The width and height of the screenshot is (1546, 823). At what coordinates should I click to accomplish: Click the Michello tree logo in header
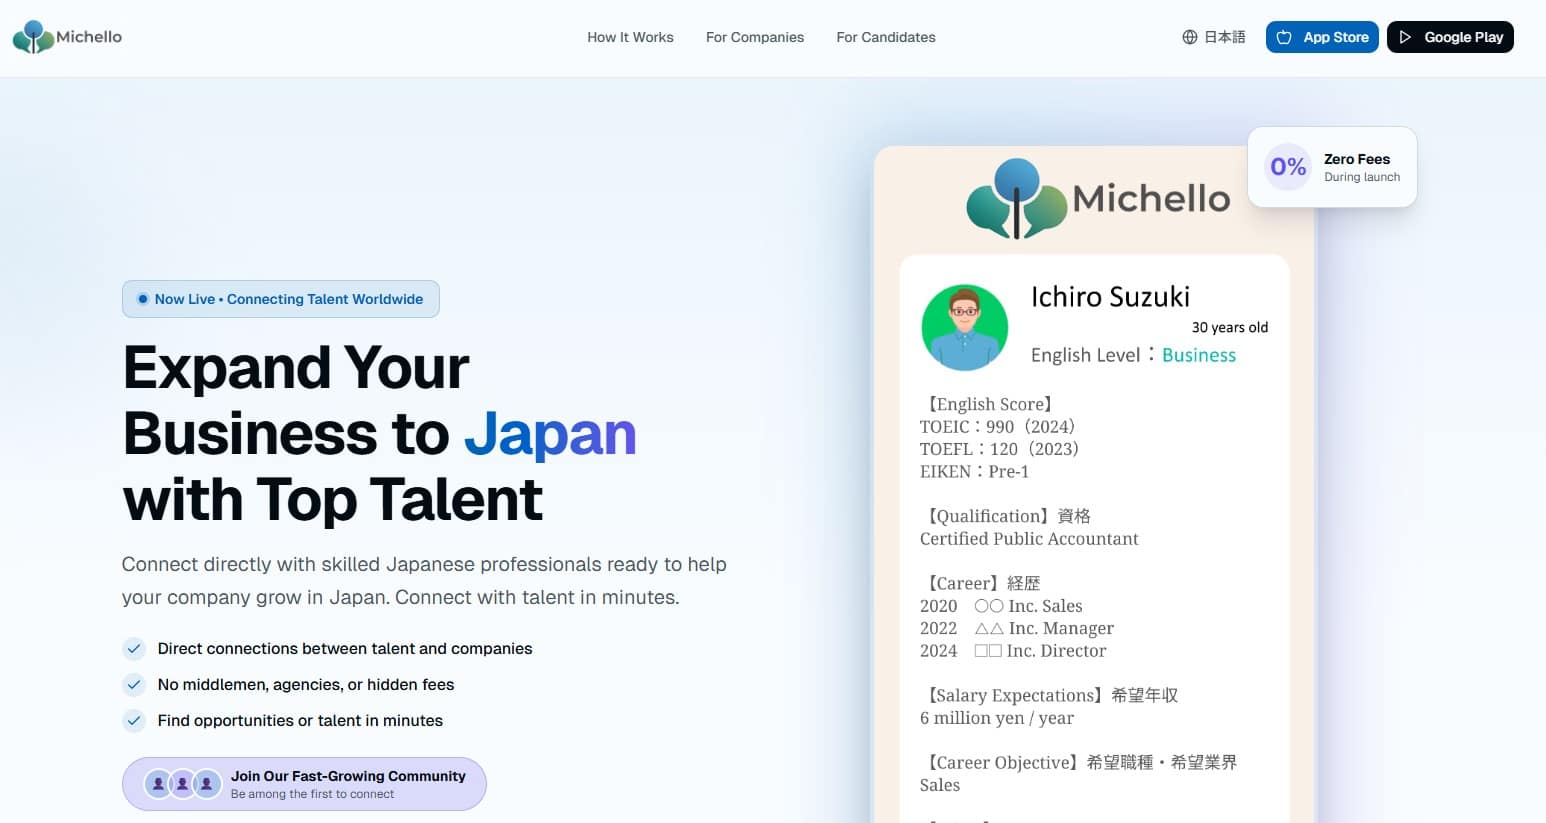pos(33,37)
